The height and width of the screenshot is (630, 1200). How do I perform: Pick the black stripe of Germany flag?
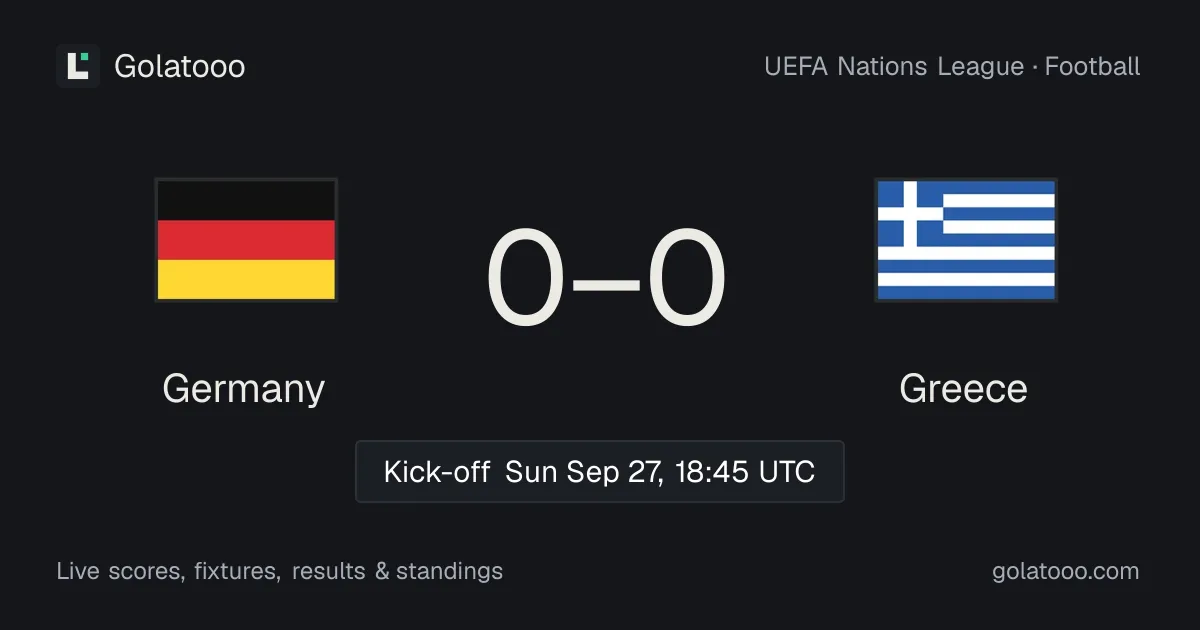coord(246,201)
